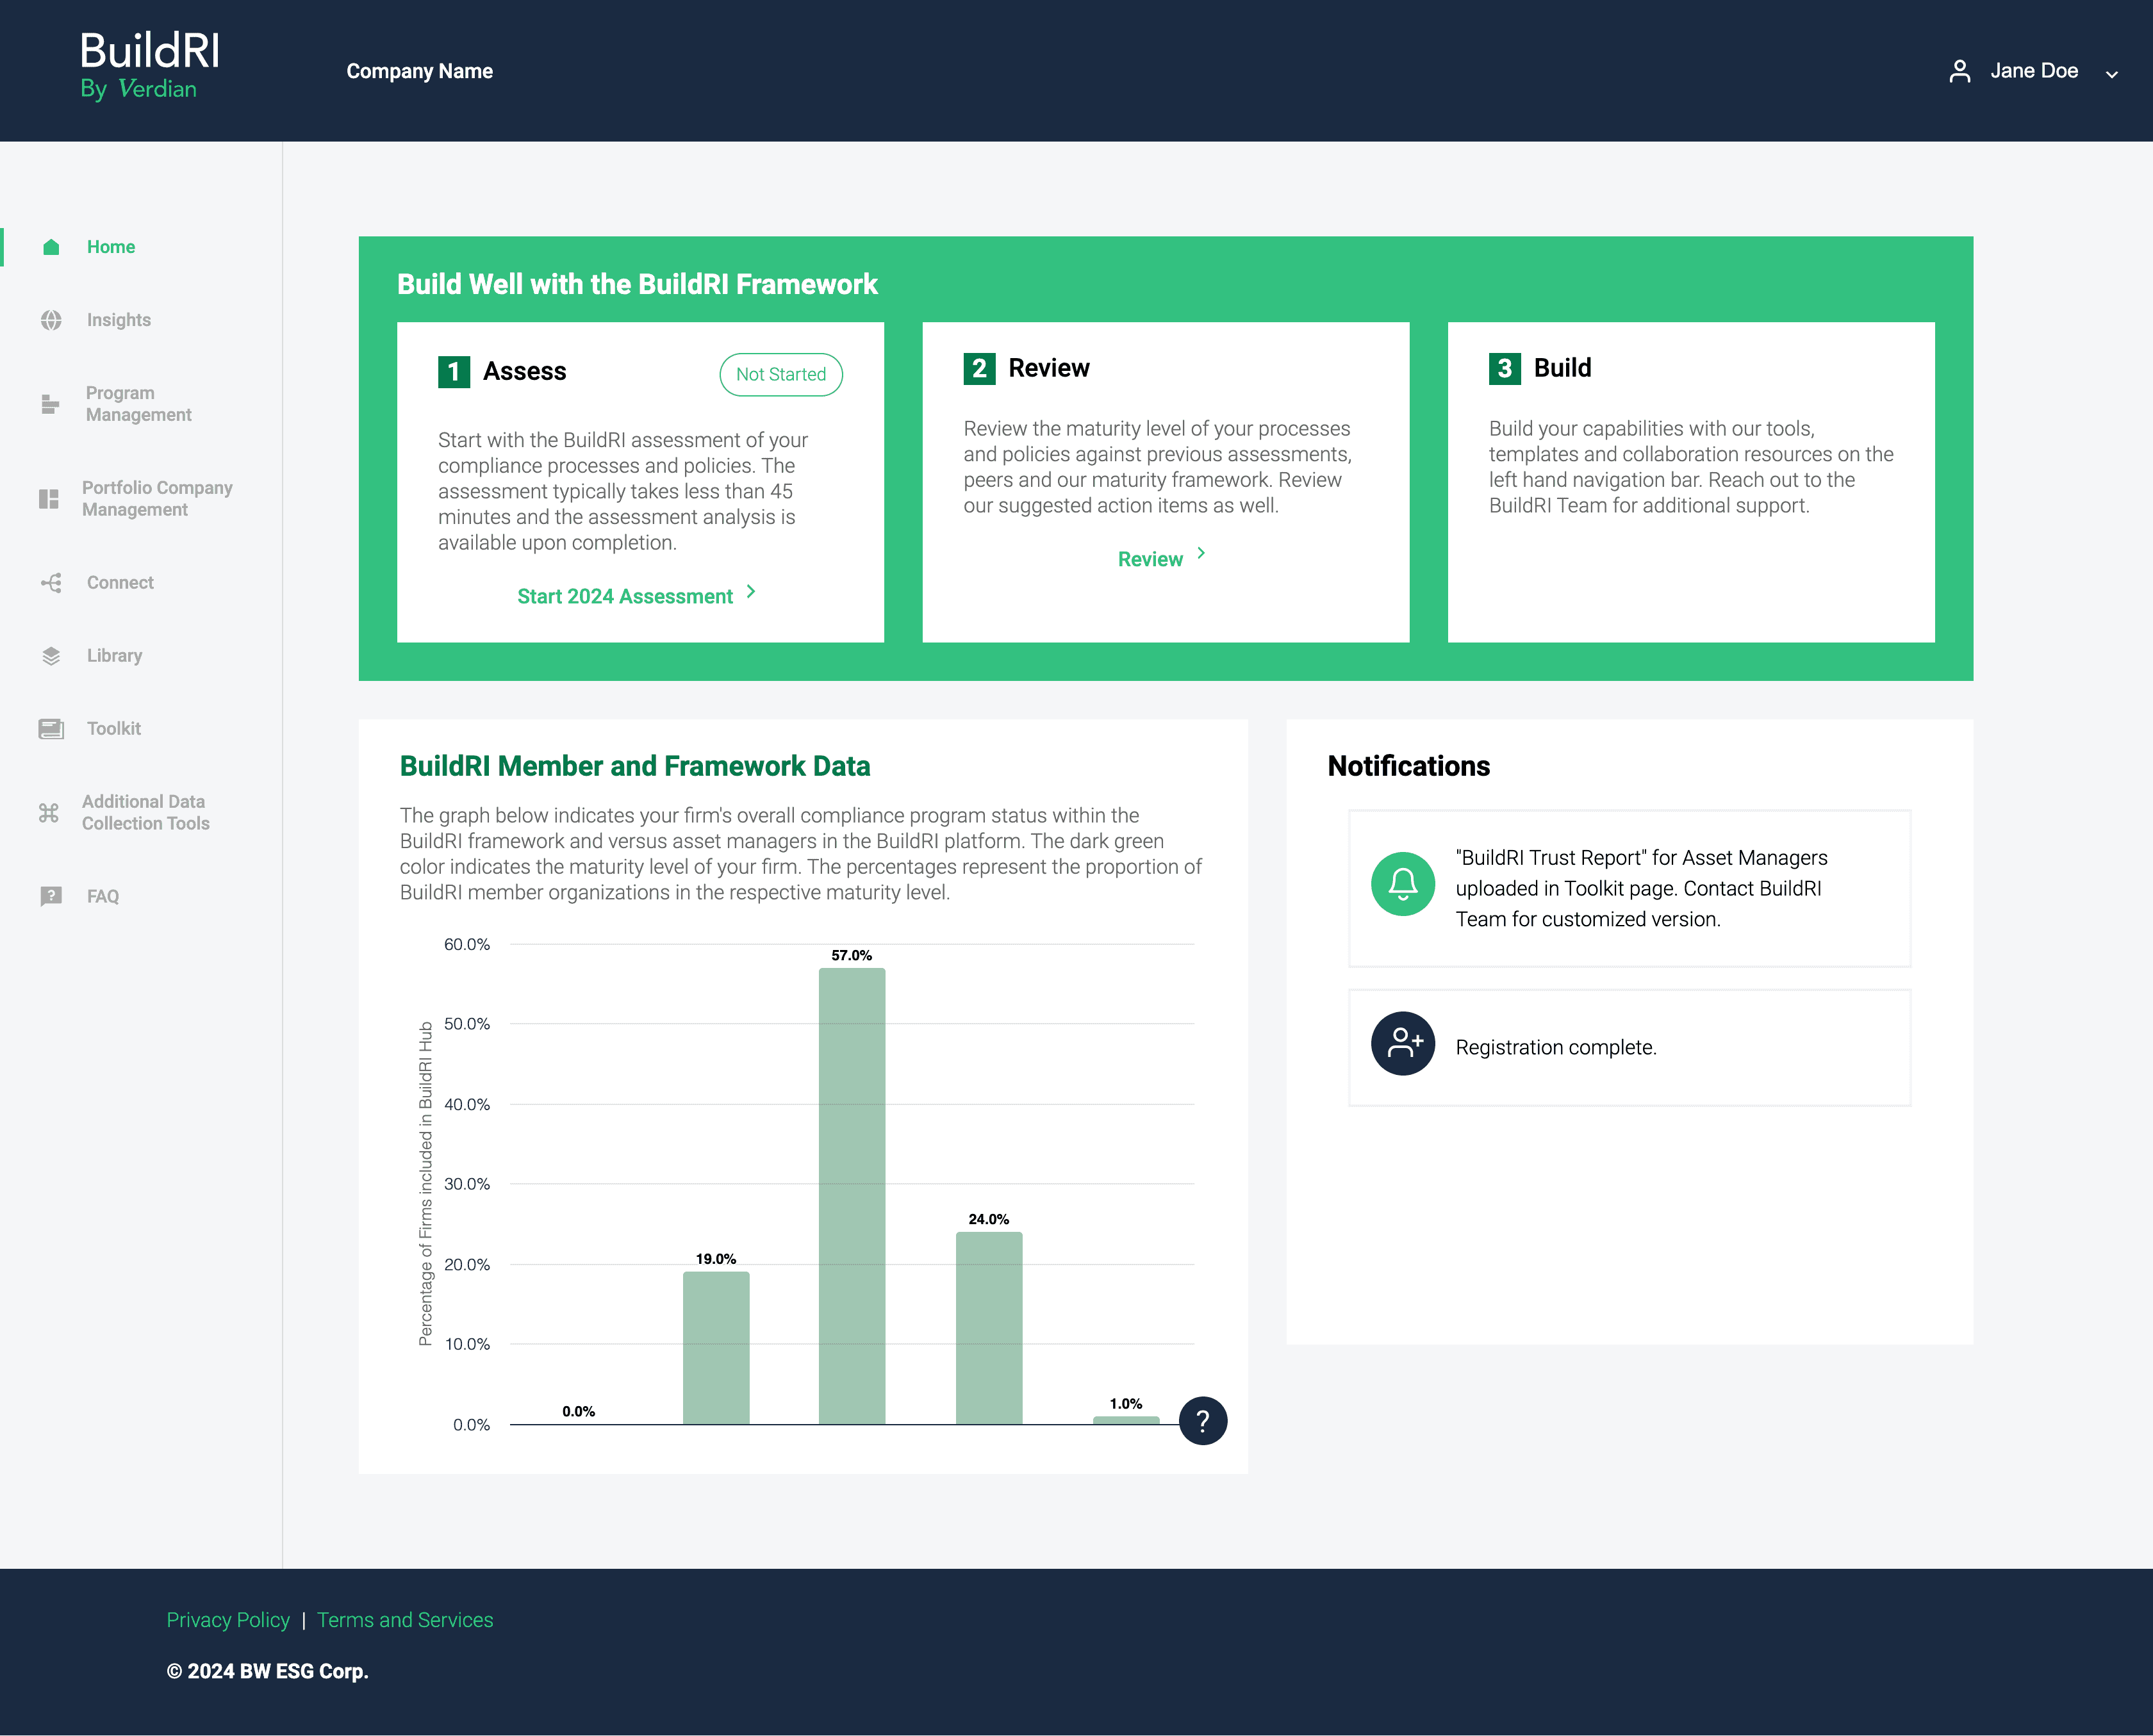Viewport: 2153px width, 1736px height.
Task: Open the Privacy Policy link
Action: (x=228, y=1620)
